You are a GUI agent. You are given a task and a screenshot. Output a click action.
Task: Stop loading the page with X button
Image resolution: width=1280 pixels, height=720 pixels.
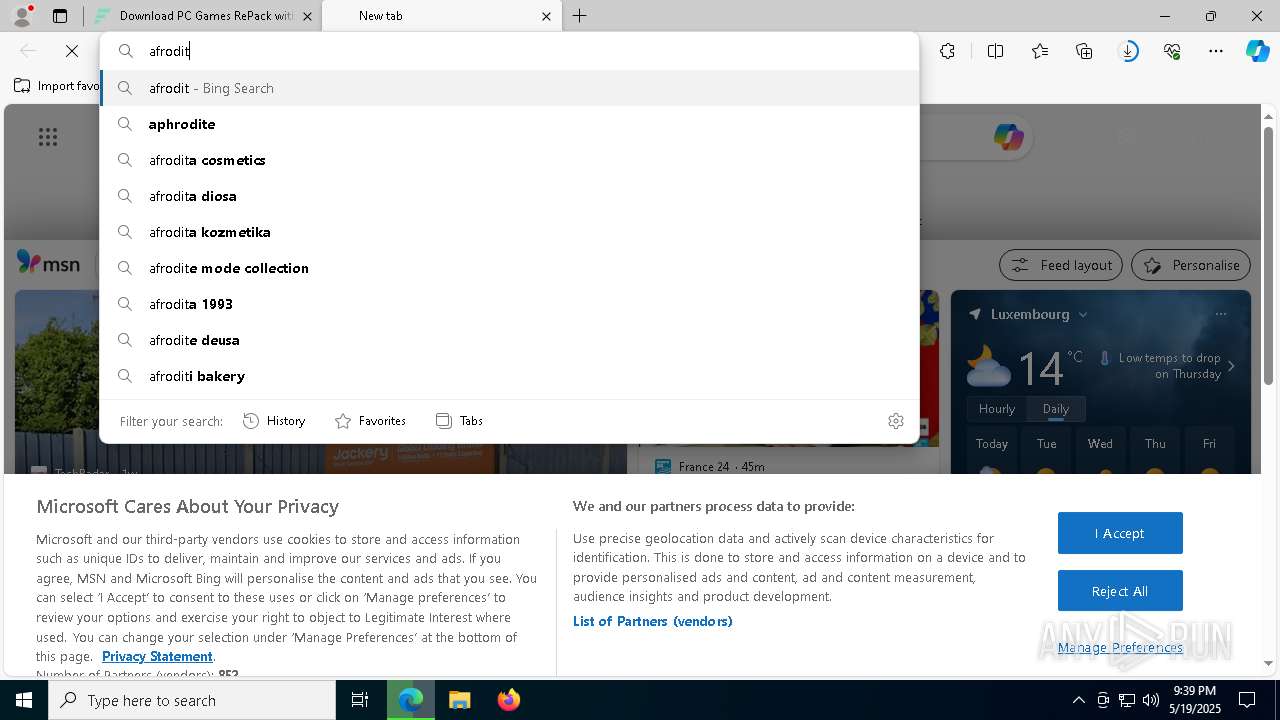72,51
